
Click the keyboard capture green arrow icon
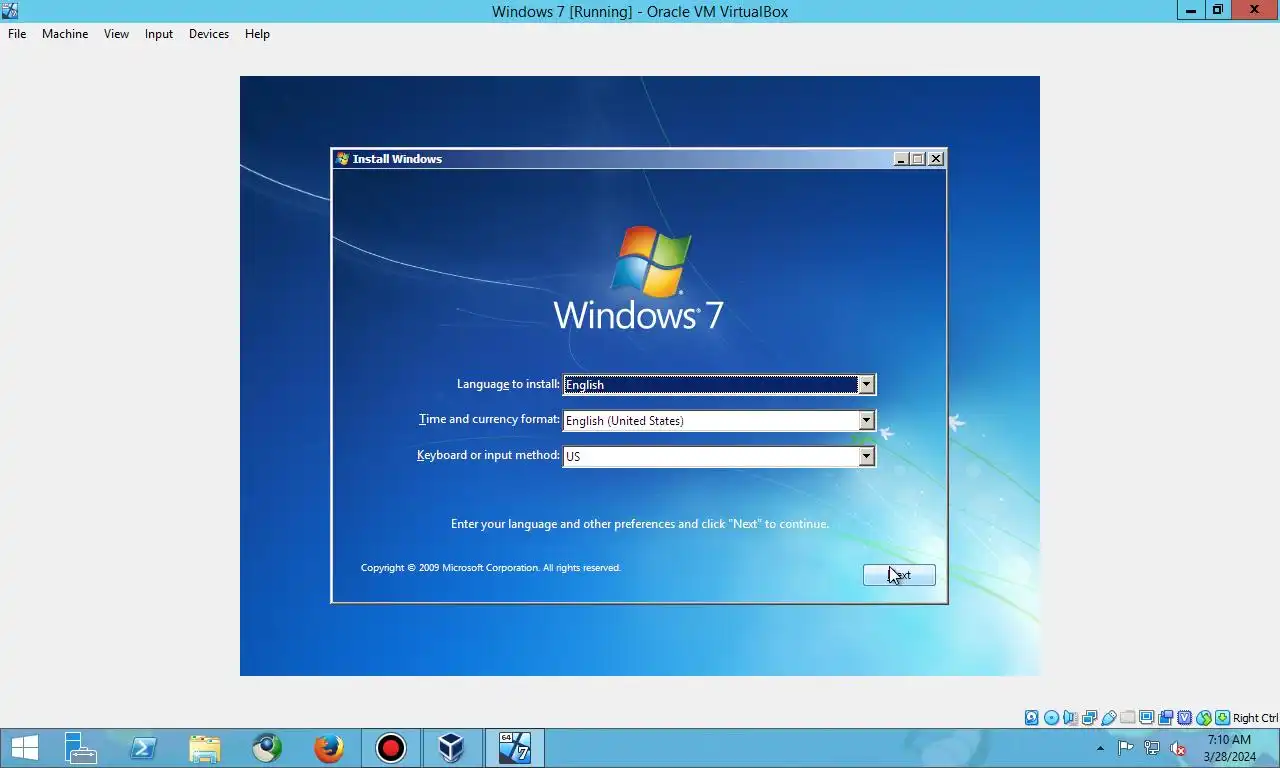[1222, 718]
